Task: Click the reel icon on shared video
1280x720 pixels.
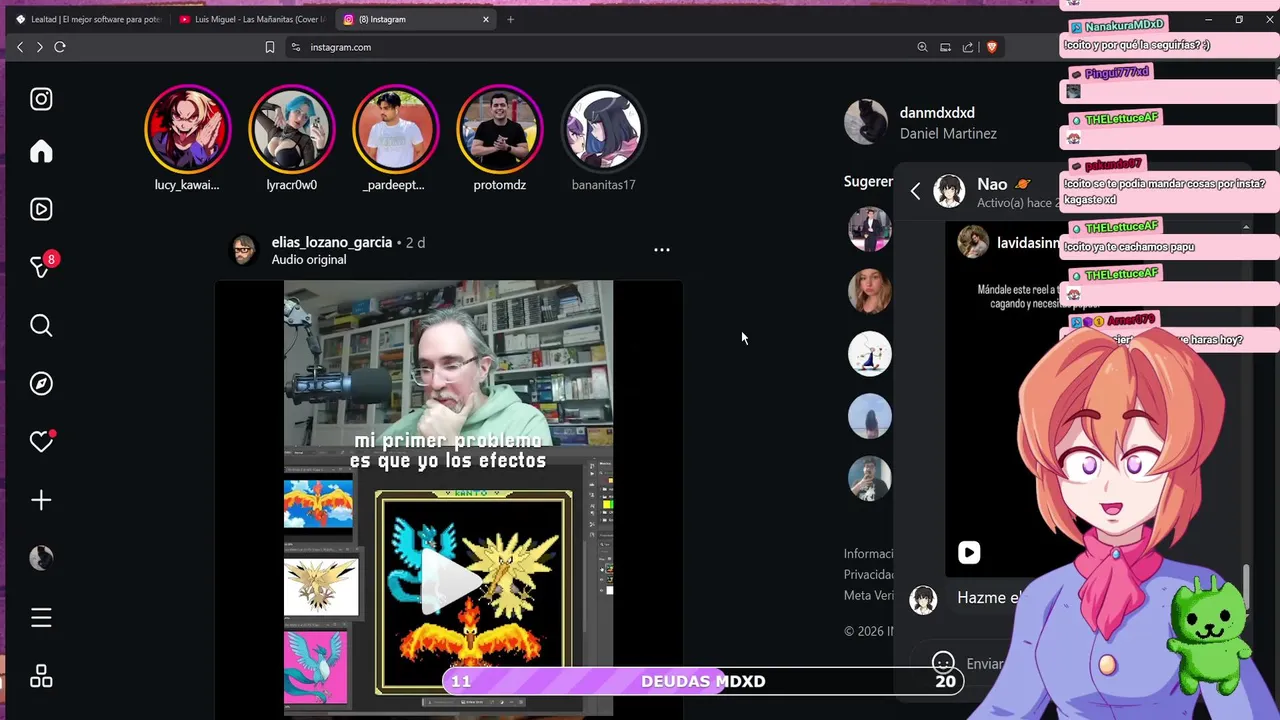Action: click(x=969, y=552)
